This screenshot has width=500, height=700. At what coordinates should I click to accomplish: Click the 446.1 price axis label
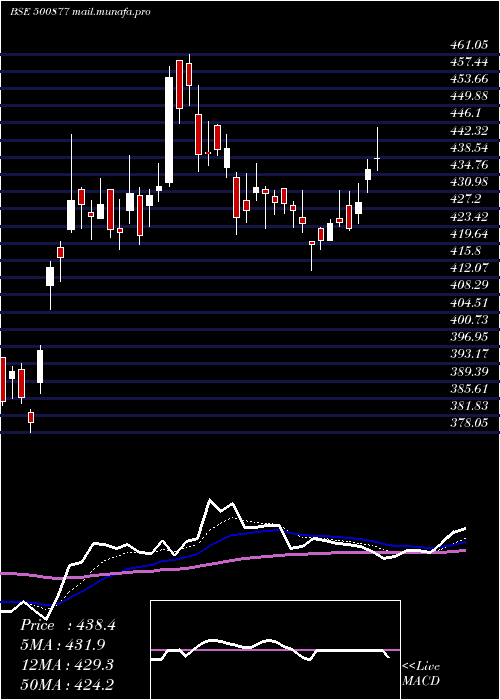pyautogui.click(x=466, y=113)
